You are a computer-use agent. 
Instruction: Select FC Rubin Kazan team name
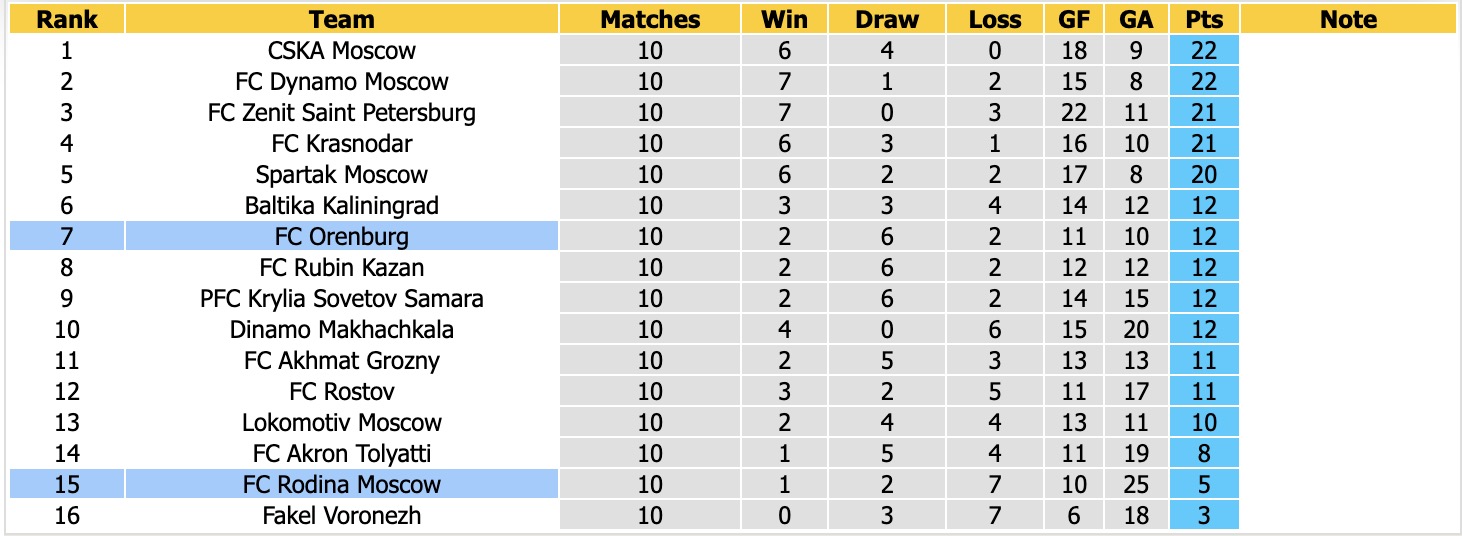(342, 267)
